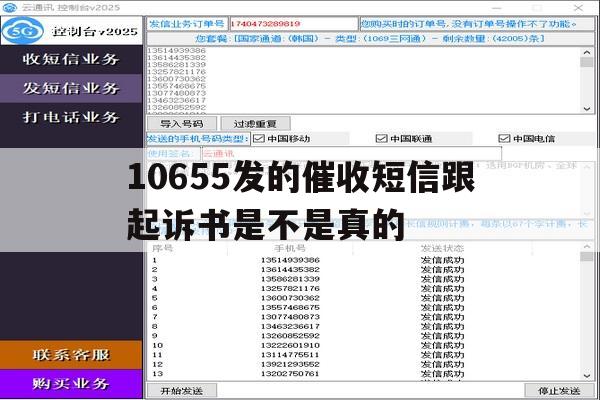The width and height of the screenshot is (600, 400).
Task: Toggle the 中国电信 checkbox
Action: pyautogui.click(x=504, y=139)
